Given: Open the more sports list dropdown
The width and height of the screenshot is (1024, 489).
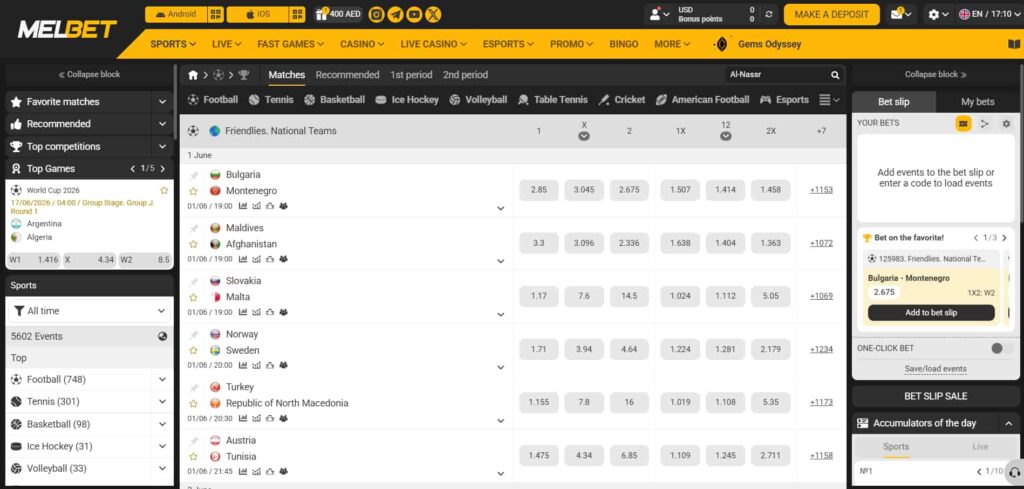Looking at the screenshot, I should click(x=829, y=100).
